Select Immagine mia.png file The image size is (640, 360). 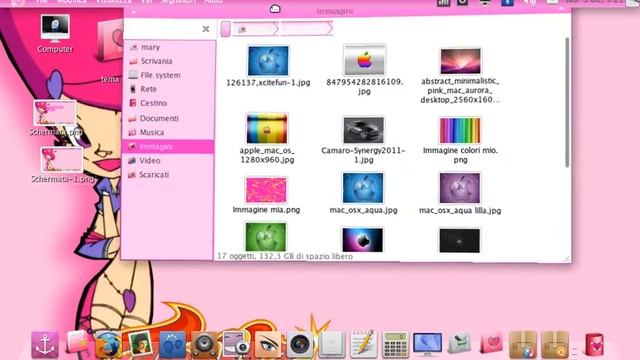click(x=266, y=195)
